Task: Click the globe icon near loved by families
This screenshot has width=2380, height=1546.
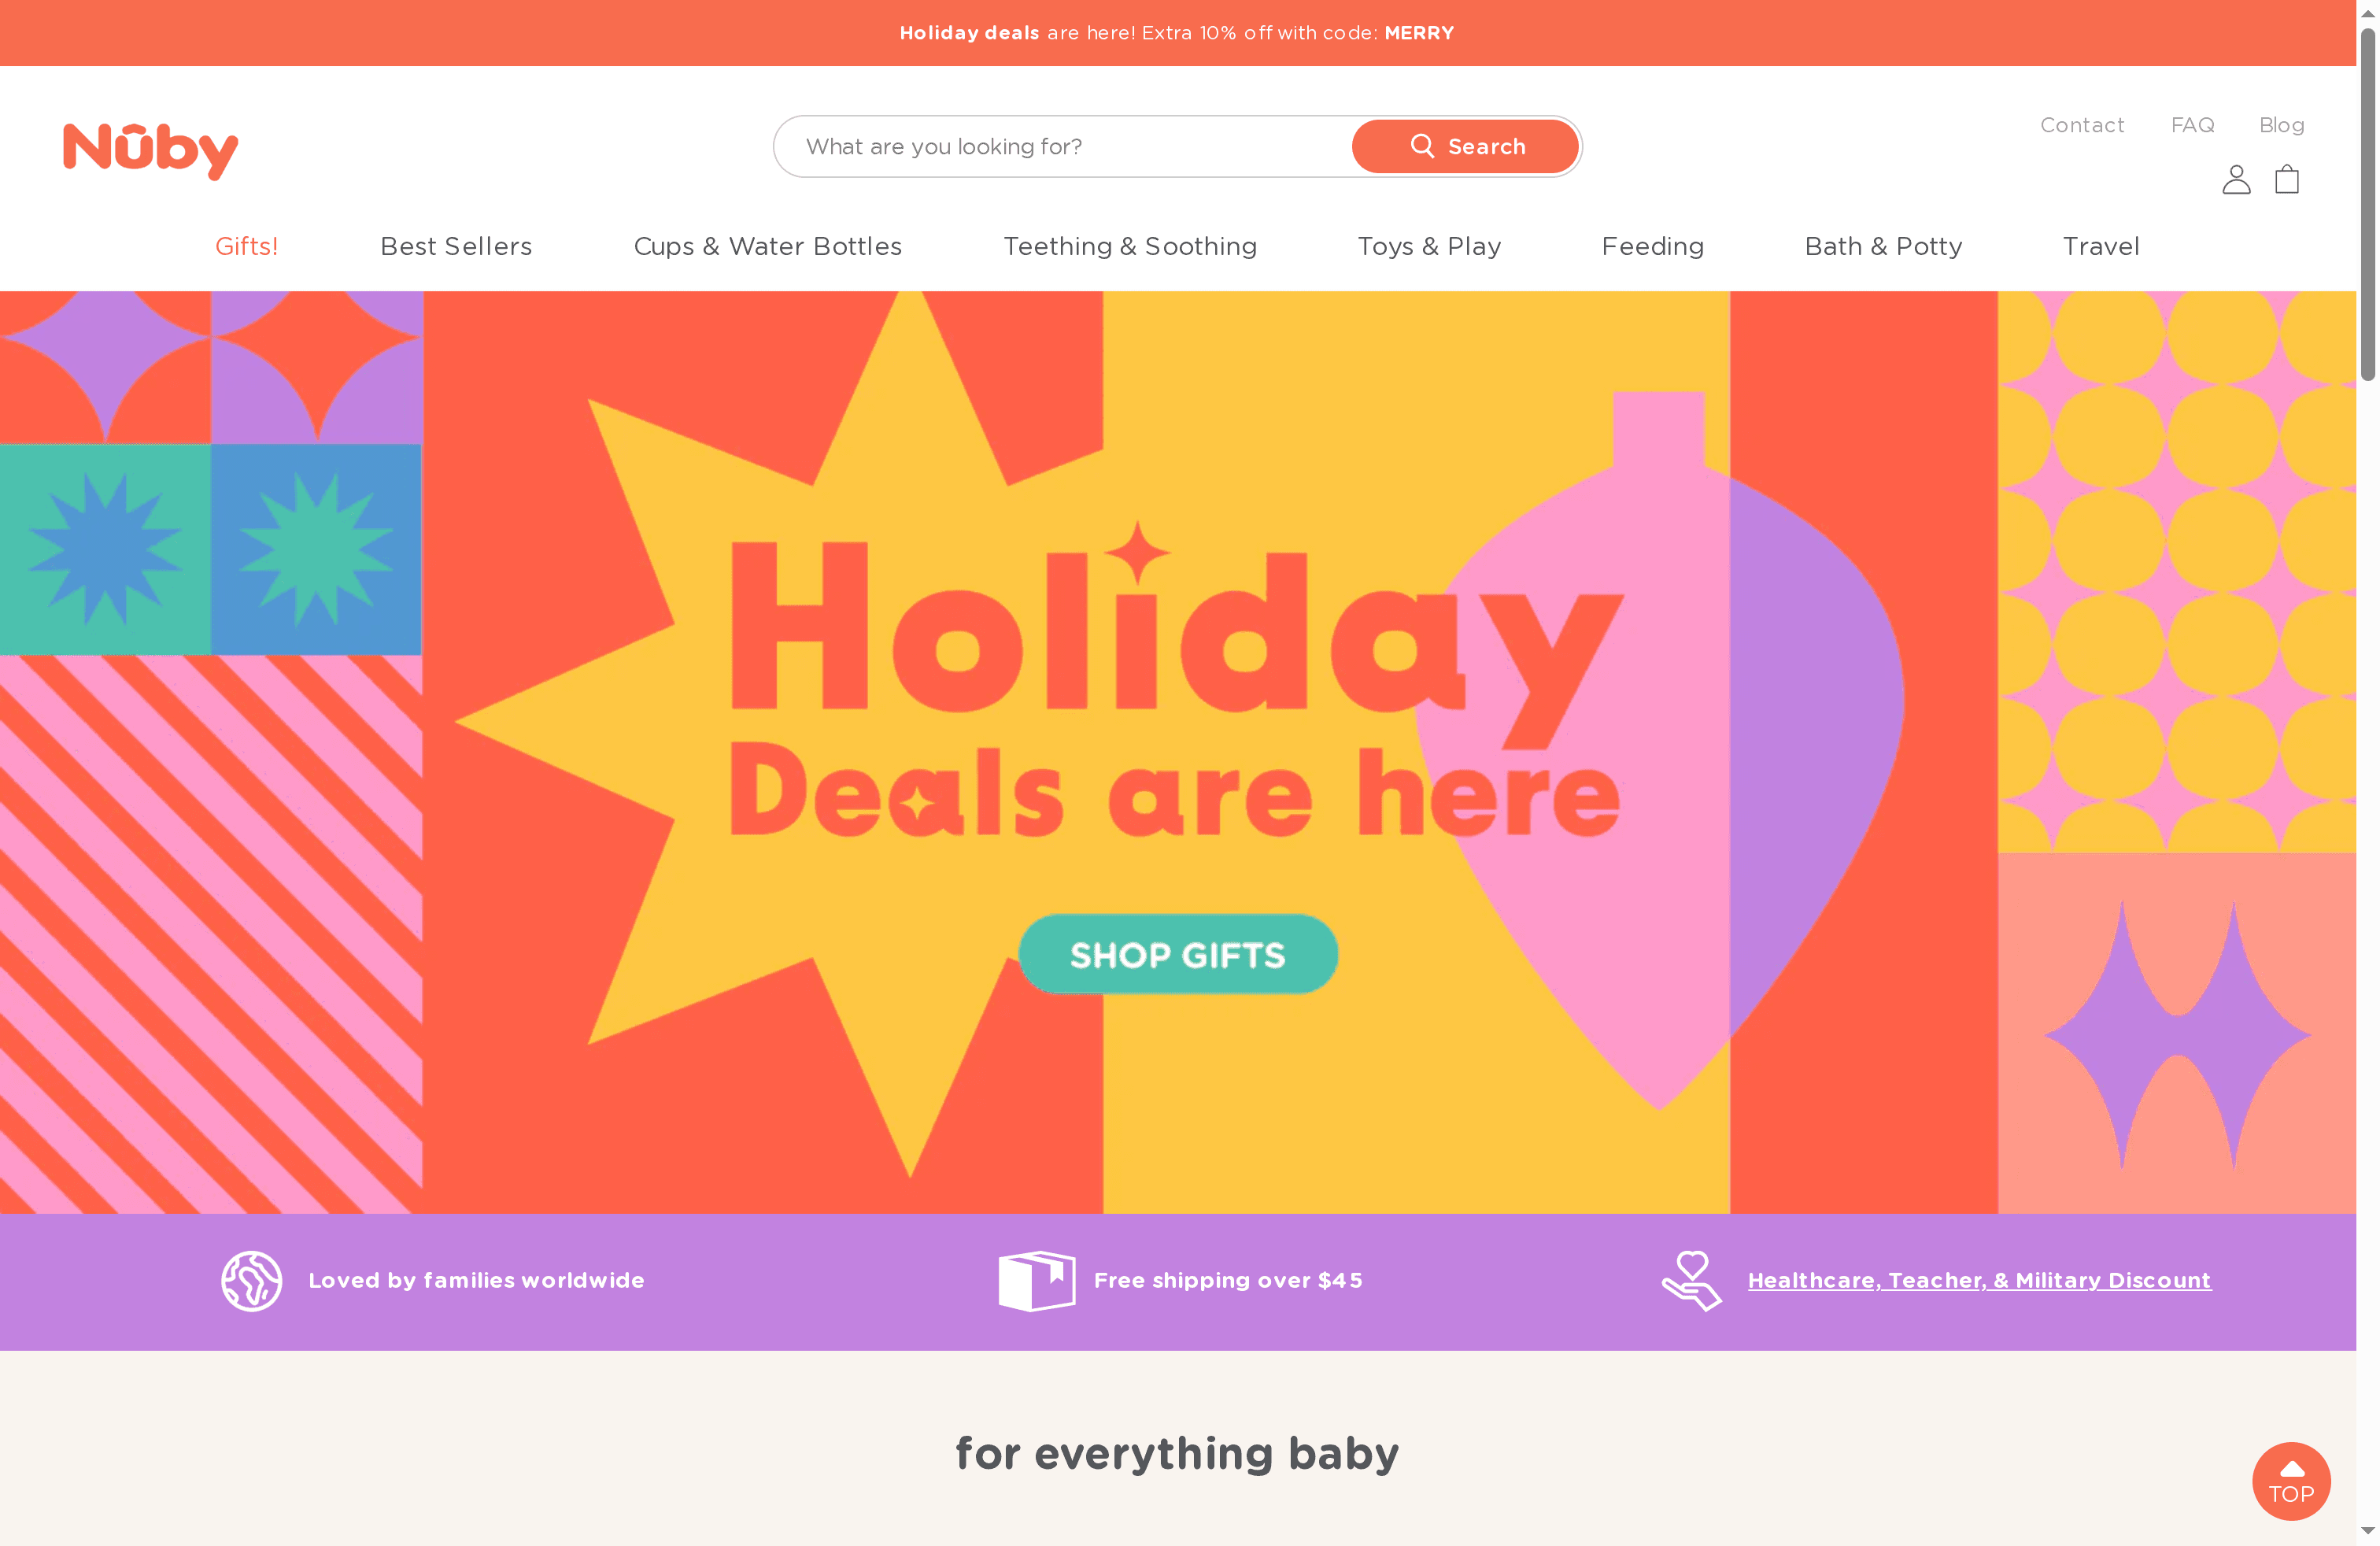Action: [251, 1280]
